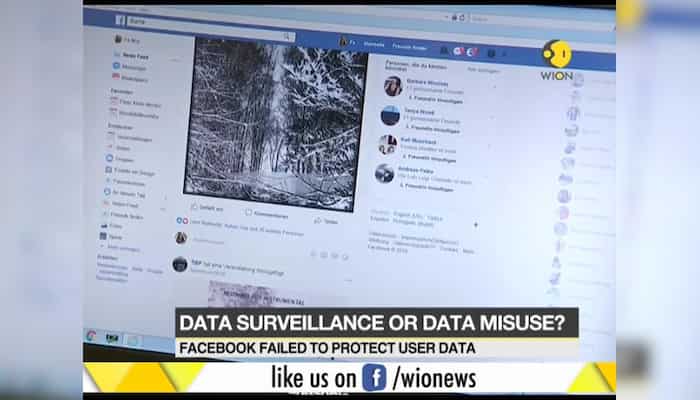Click the Facebook logo in the top bar
Image resolution: width=700 pixels, height=400 pixels.
point(120,19)
